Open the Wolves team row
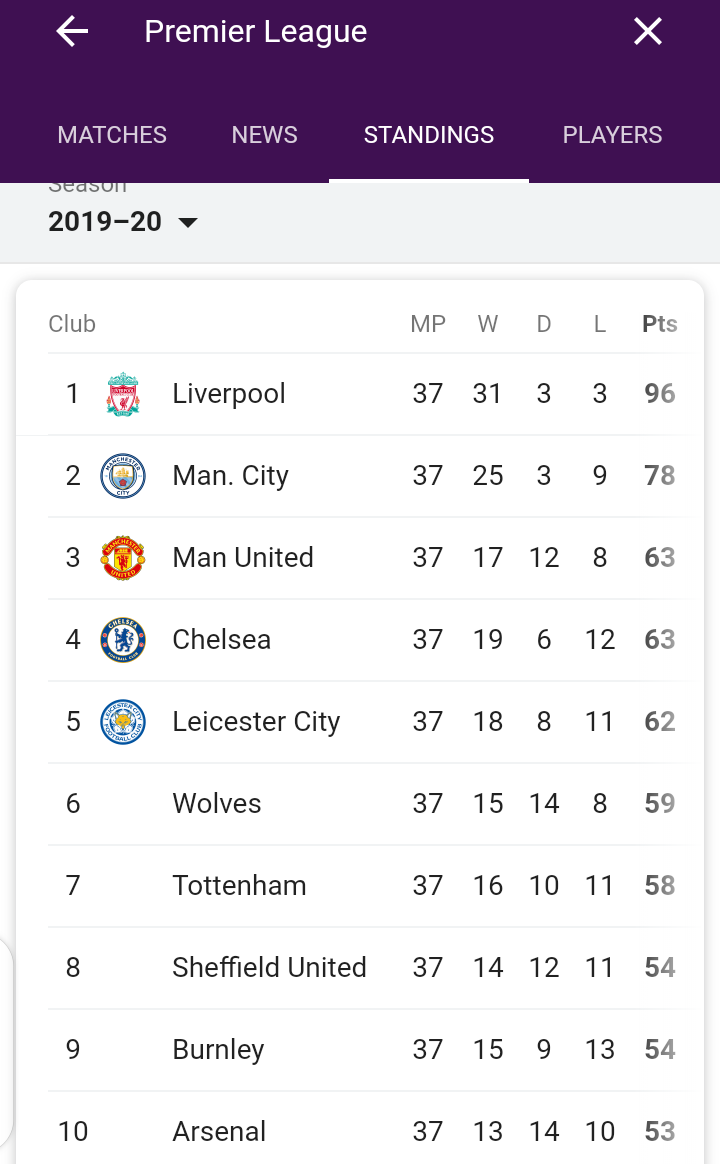The width and height of the screenshot is (720, 1164). pyautogui.click(x=217, y=804)
